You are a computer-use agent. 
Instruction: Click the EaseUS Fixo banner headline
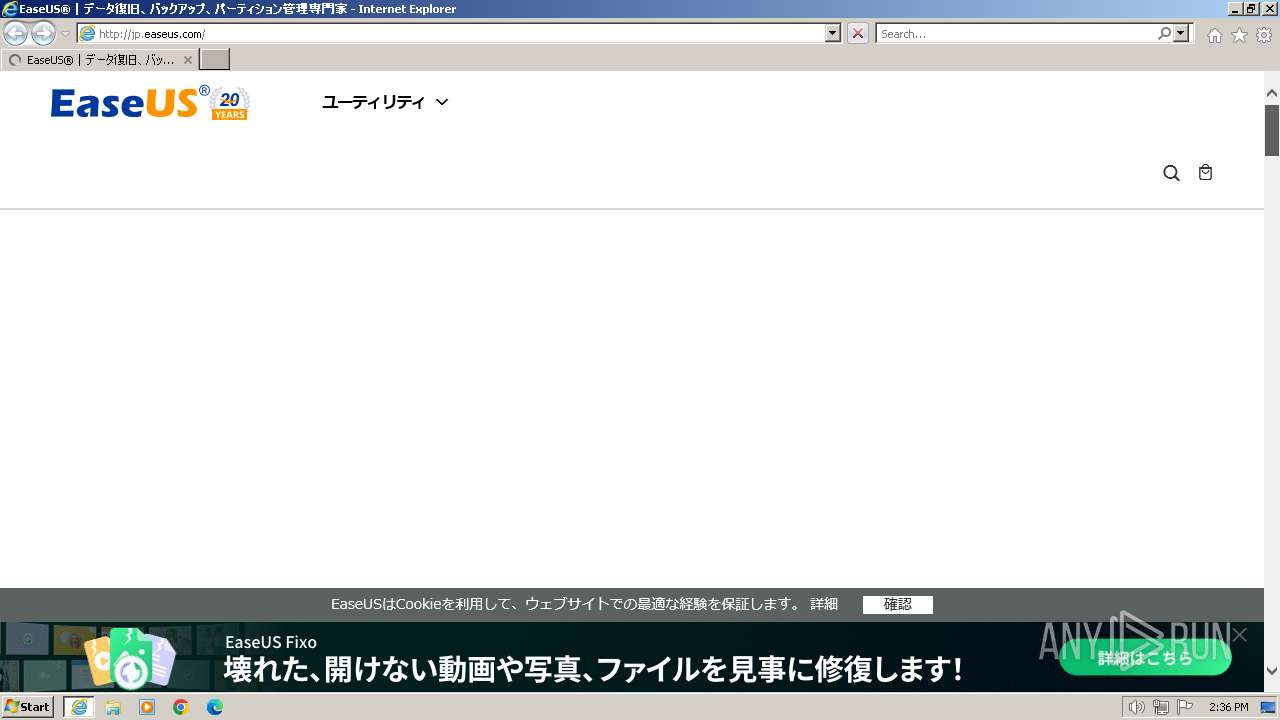(x=593, y=669)
